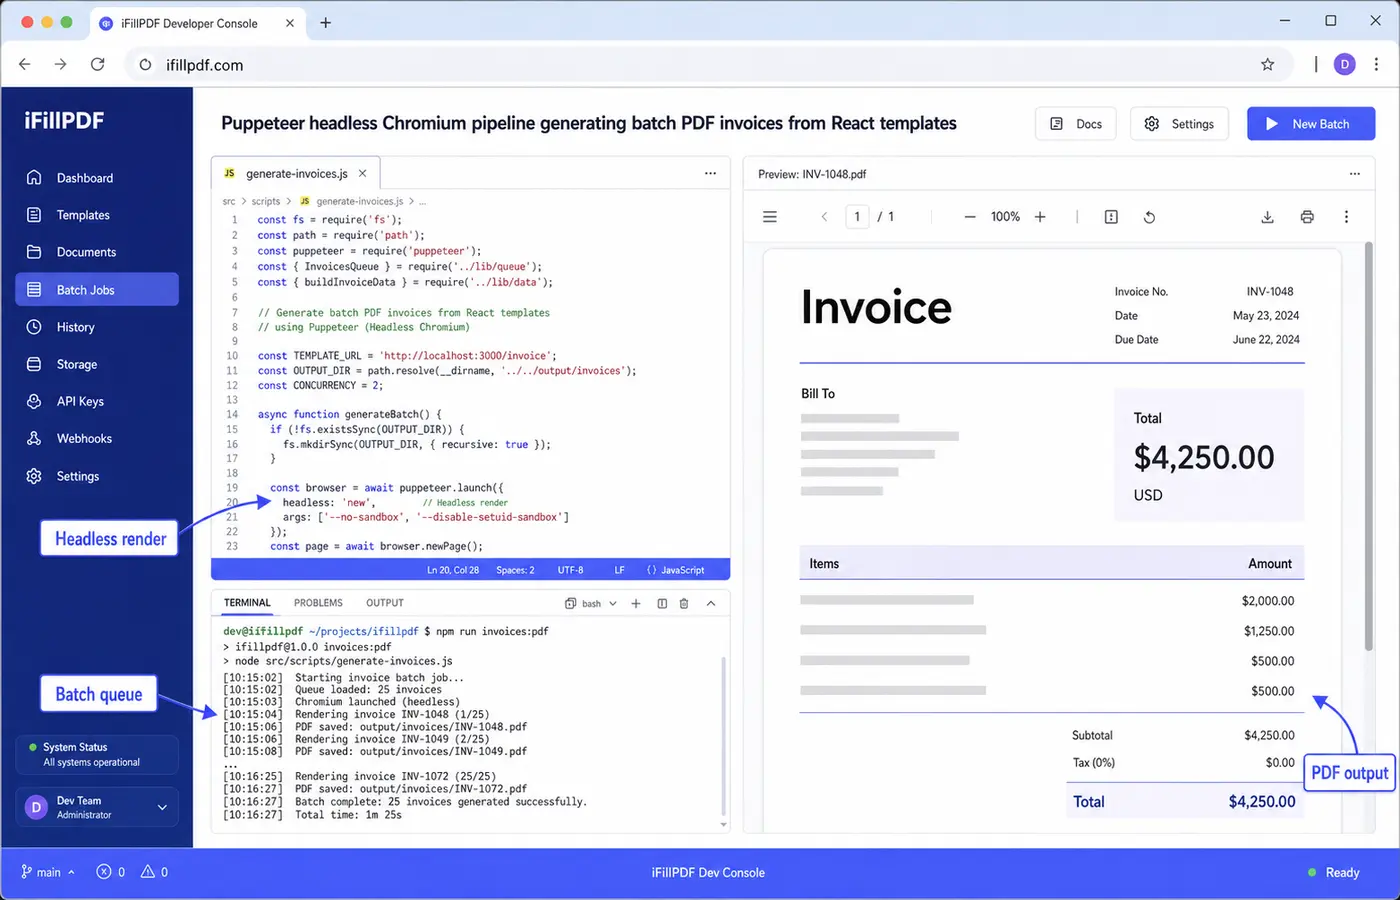Viewport: 1400px width, 900px height.
Task: Select the TERMINAL tab
Action: pyautogui.click(x=247, y=603)
